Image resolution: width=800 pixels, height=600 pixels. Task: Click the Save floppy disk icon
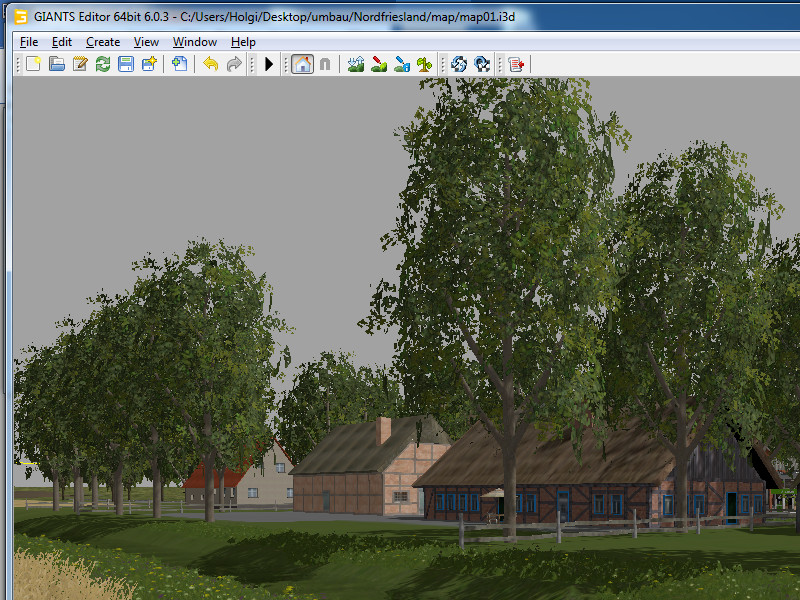click(x=126, y=64)
